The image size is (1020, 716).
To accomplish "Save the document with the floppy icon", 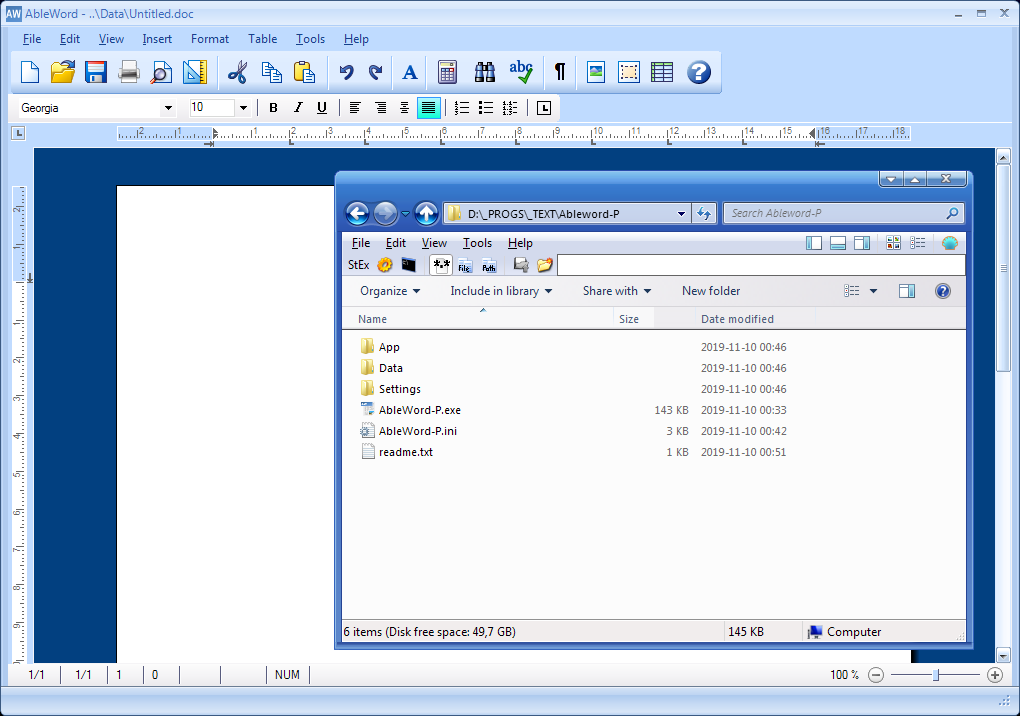I will (96, 72).
